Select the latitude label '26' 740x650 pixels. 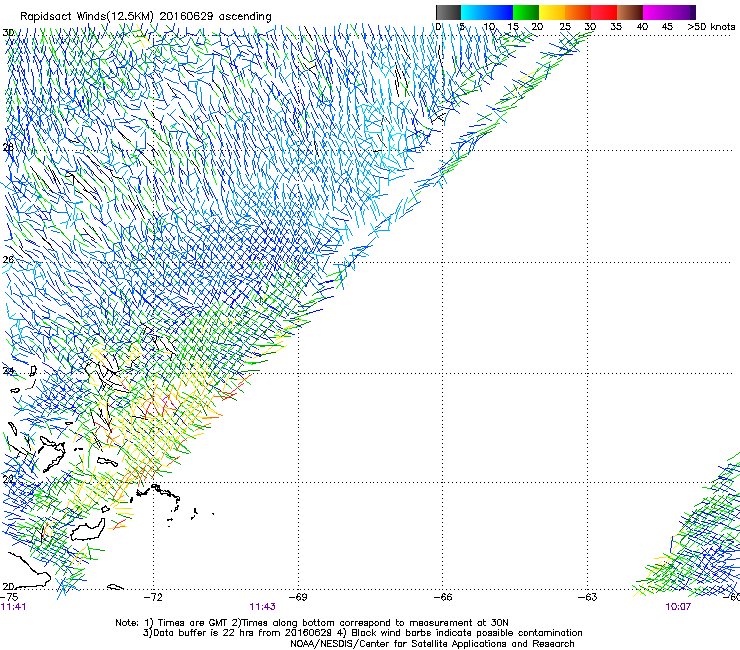[x=8, y=260]
